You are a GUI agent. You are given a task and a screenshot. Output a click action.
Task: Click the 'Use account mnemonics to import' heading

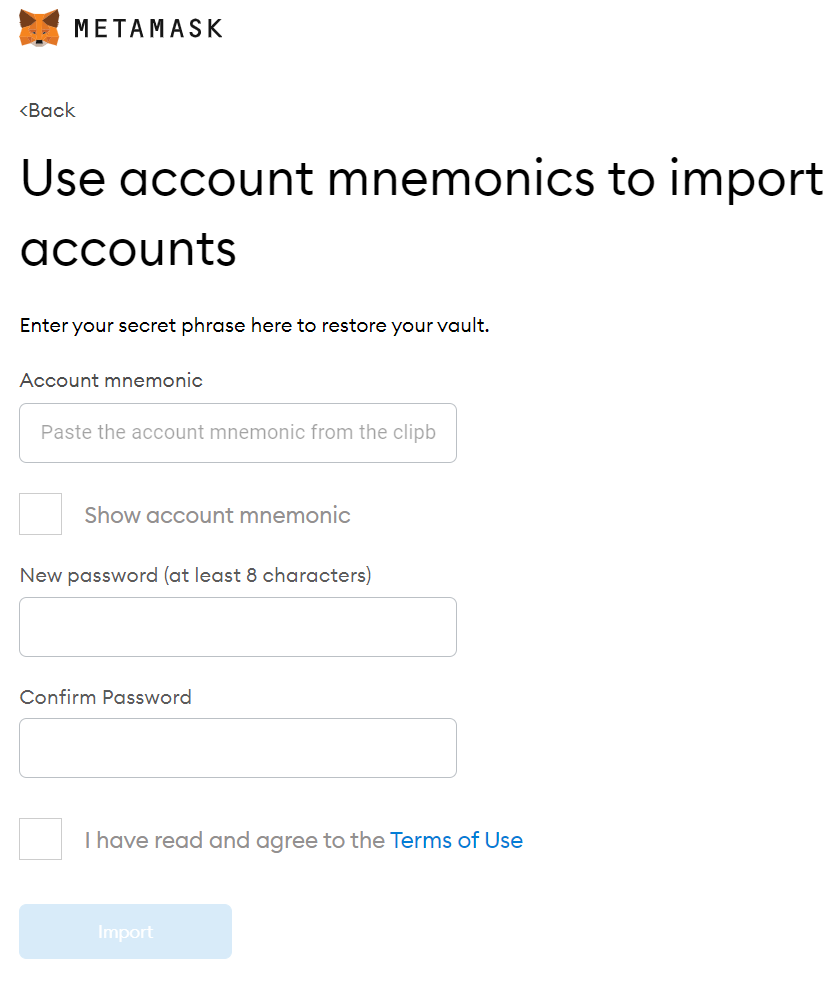(x=421, y=179)
